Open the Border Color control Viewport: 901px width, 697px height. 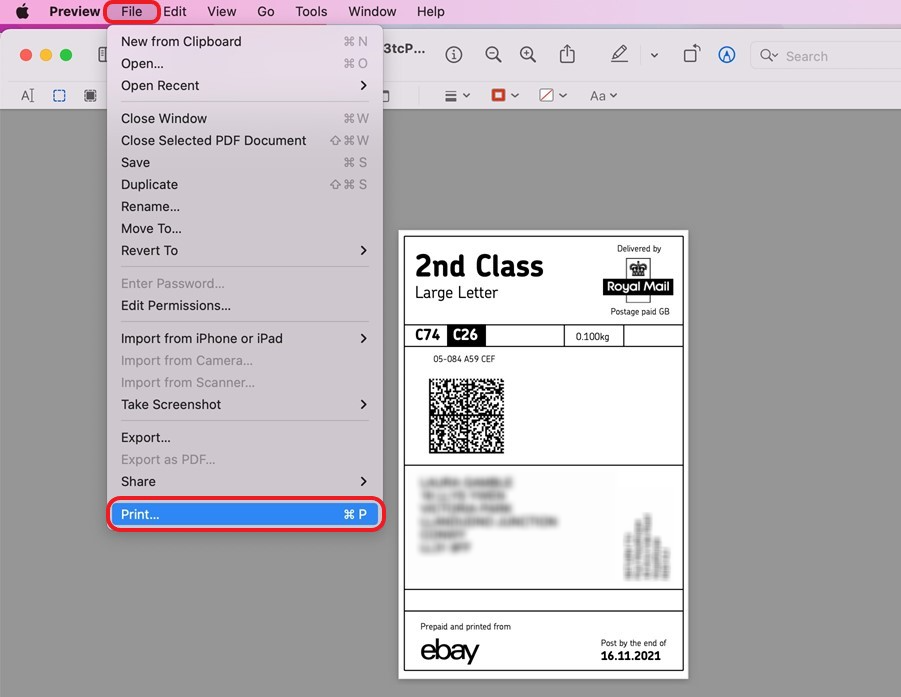point(498,95)
